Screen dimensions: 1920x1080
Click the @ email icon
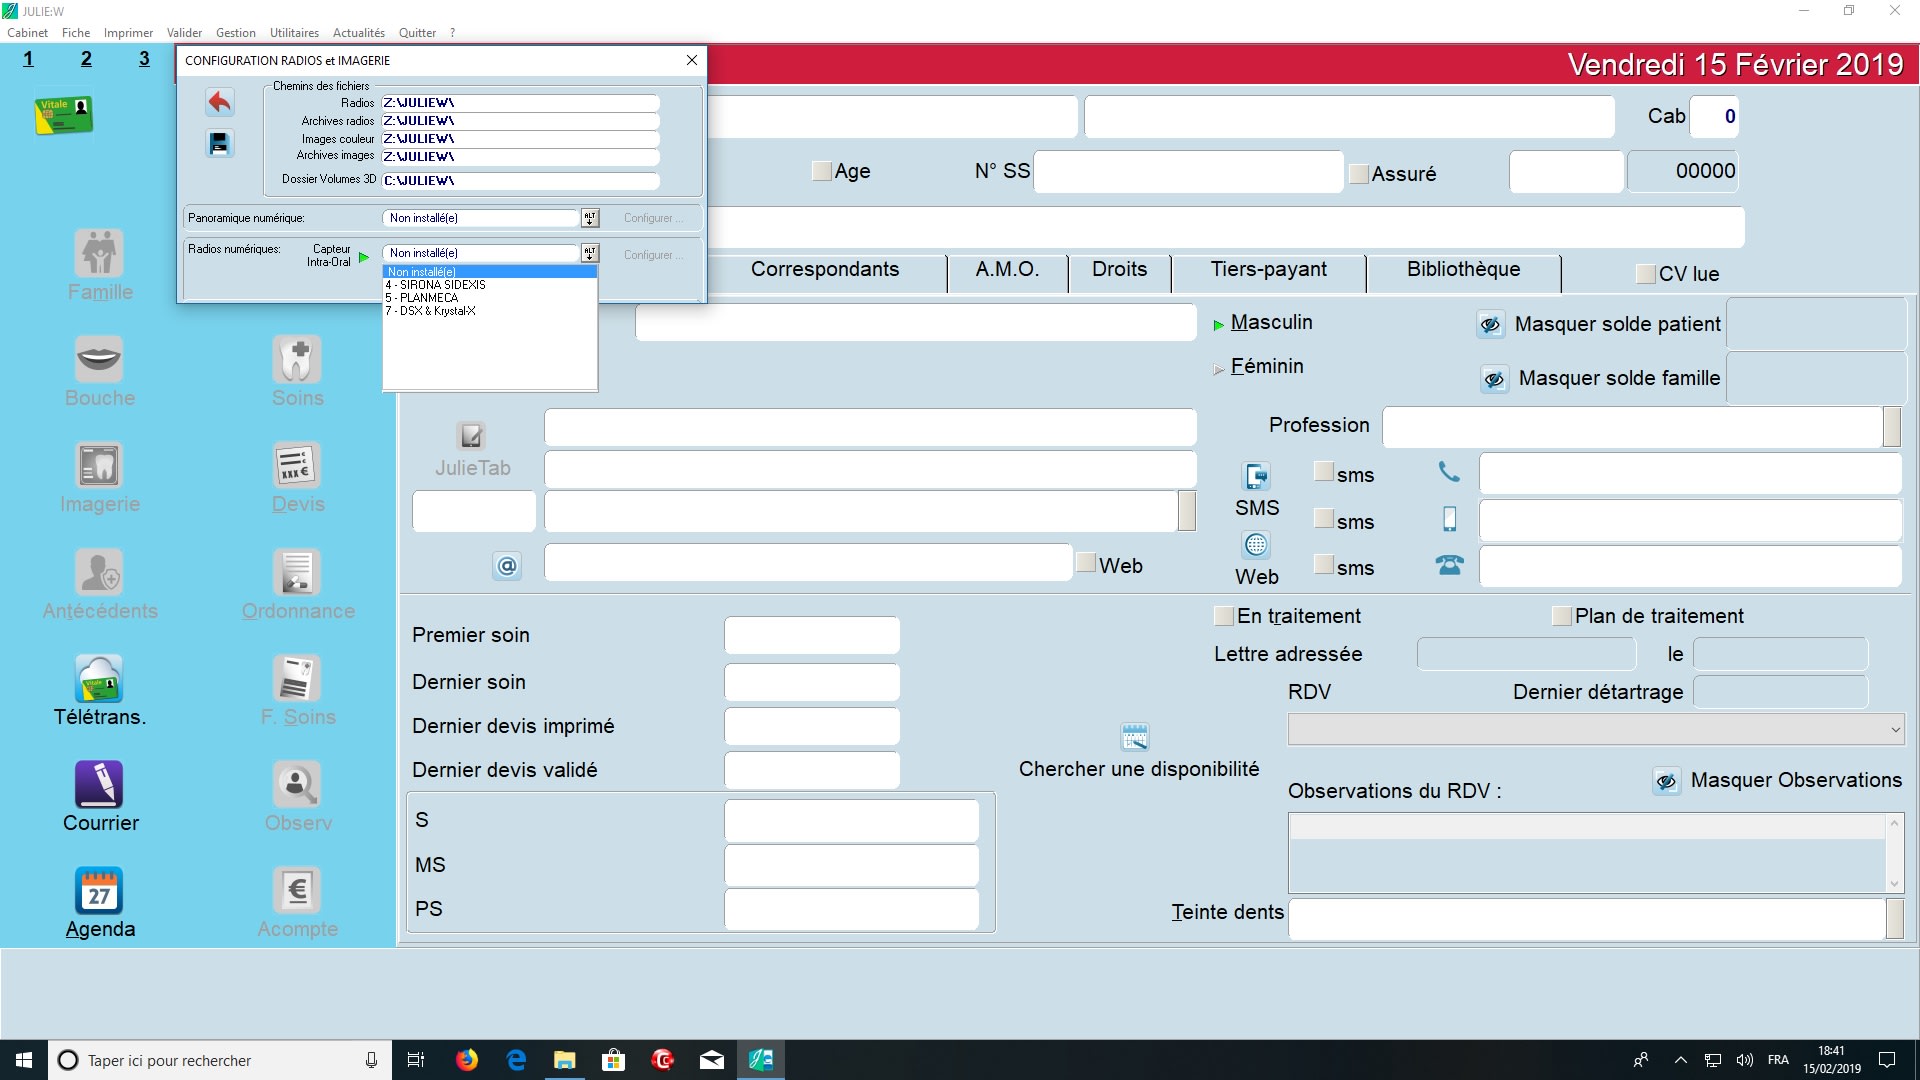pyautogui.click(x=507, y=566)
